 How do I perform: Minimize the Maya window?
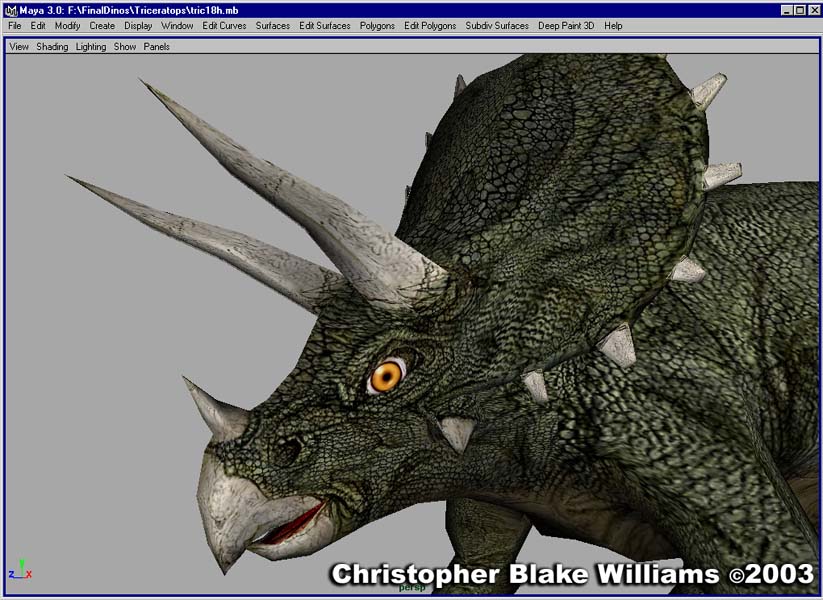click(787, 10)
